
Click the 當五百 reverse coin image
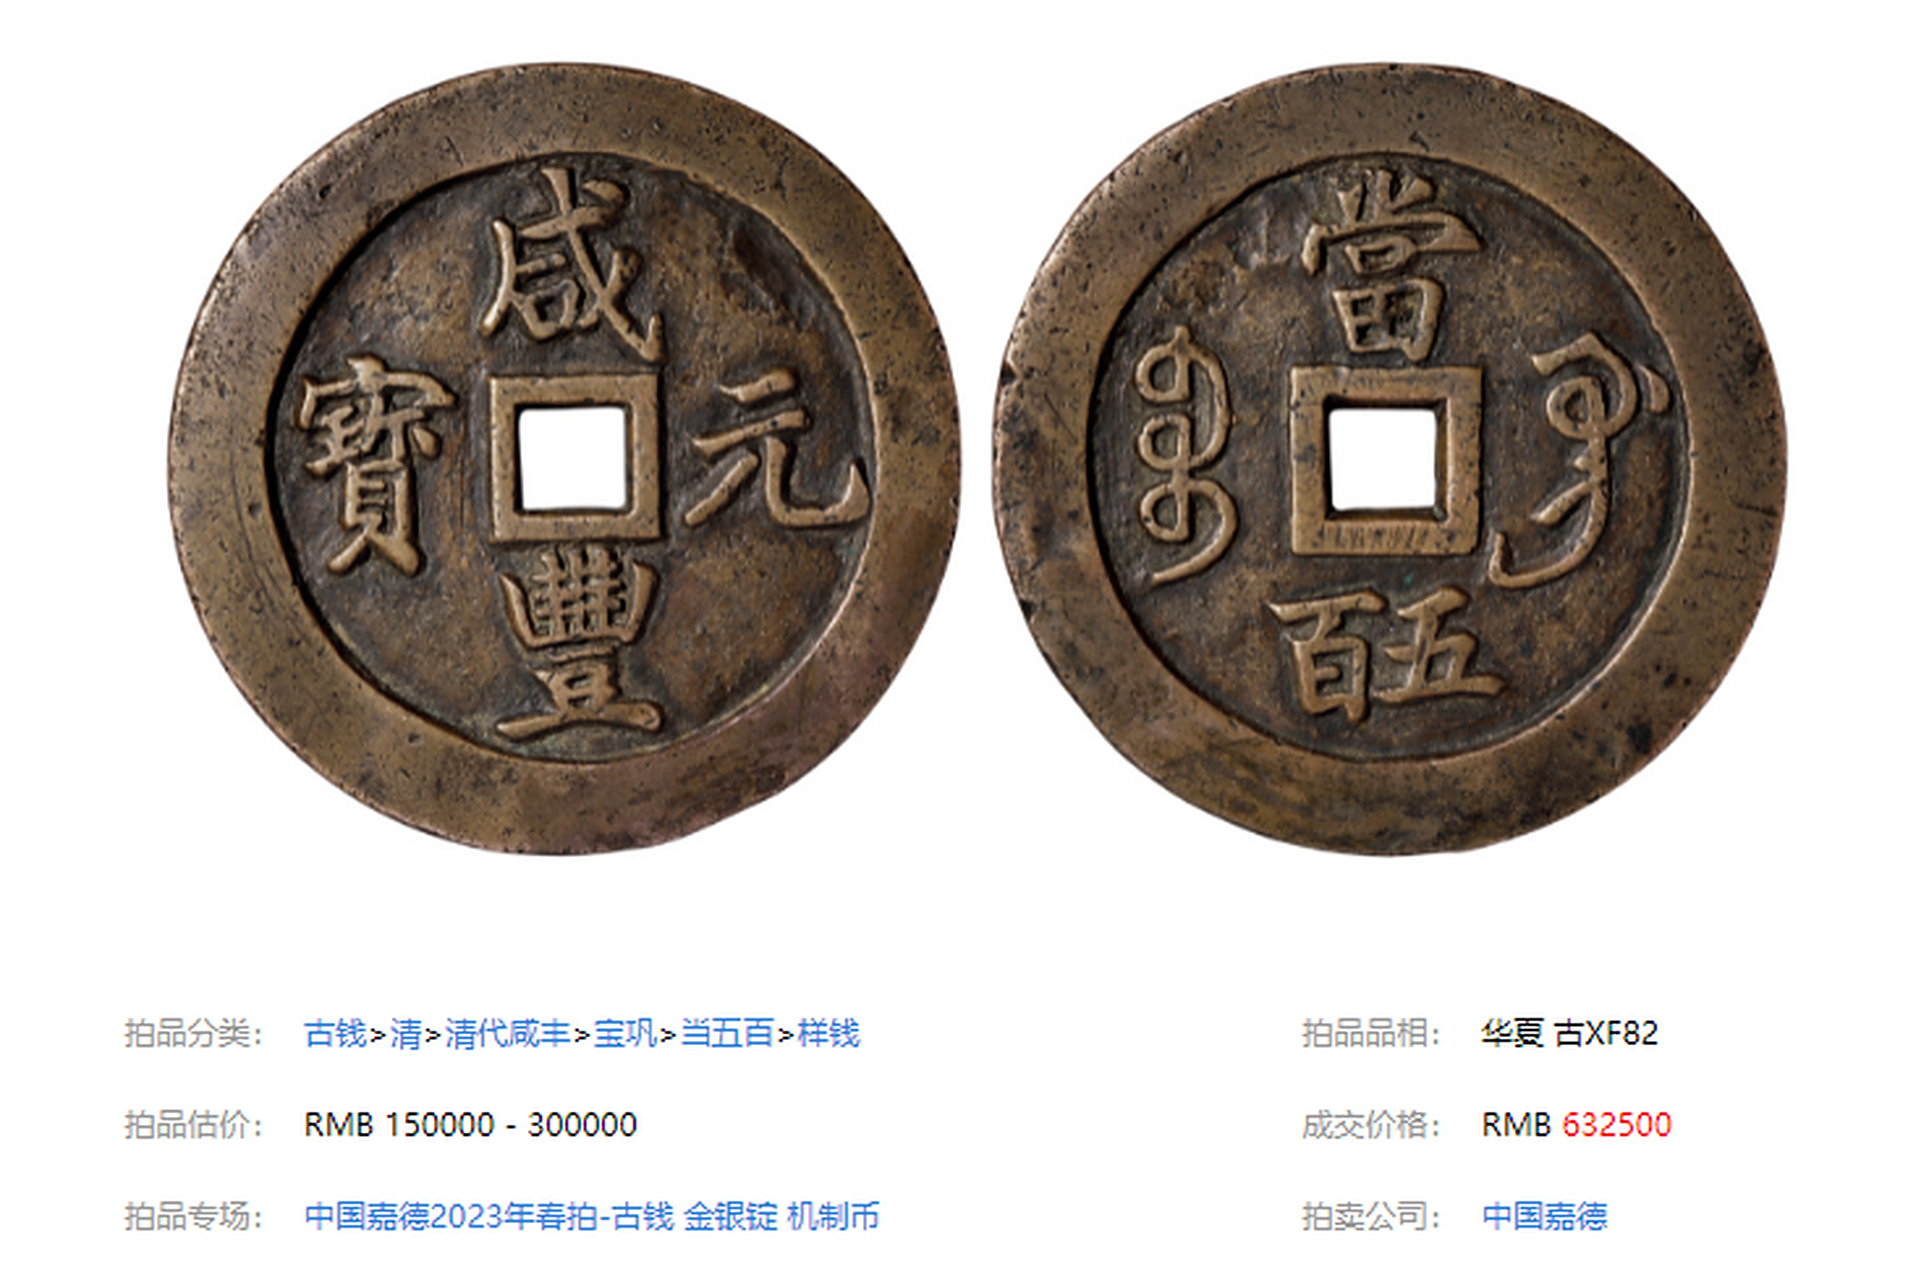click(x=1389, y=460)
